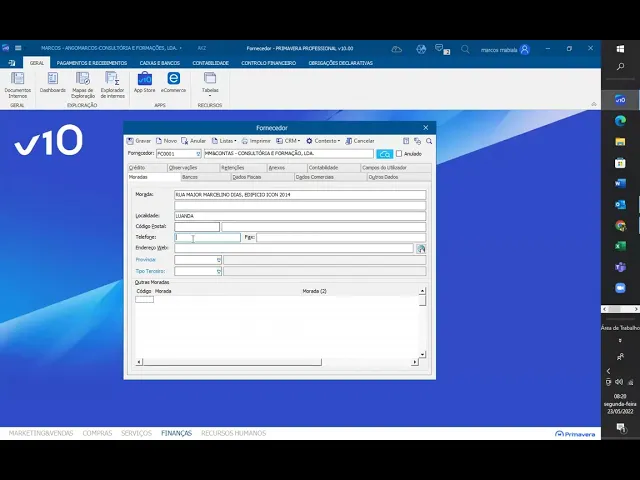Open the Tabelas ribbon button
The height and width of the screenshot is (480, 640).
tap(210, 84)
